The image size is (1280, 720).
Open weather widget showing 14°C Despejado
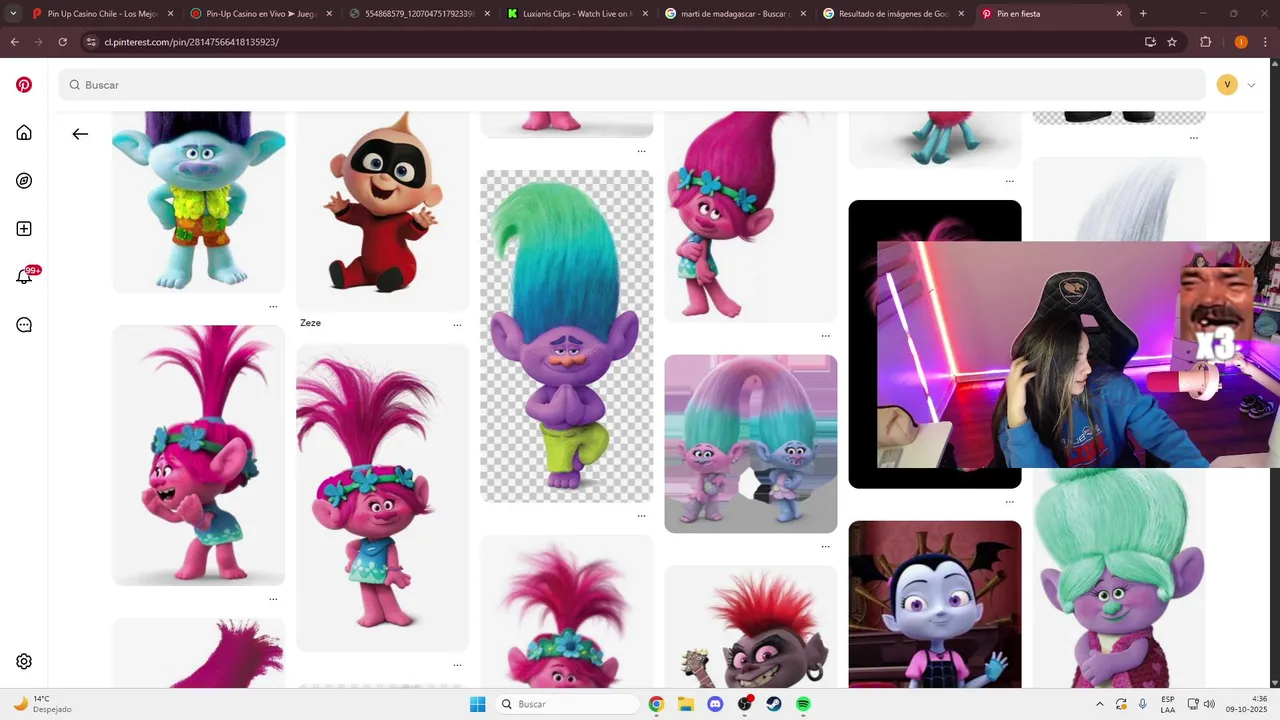[42, 704]
